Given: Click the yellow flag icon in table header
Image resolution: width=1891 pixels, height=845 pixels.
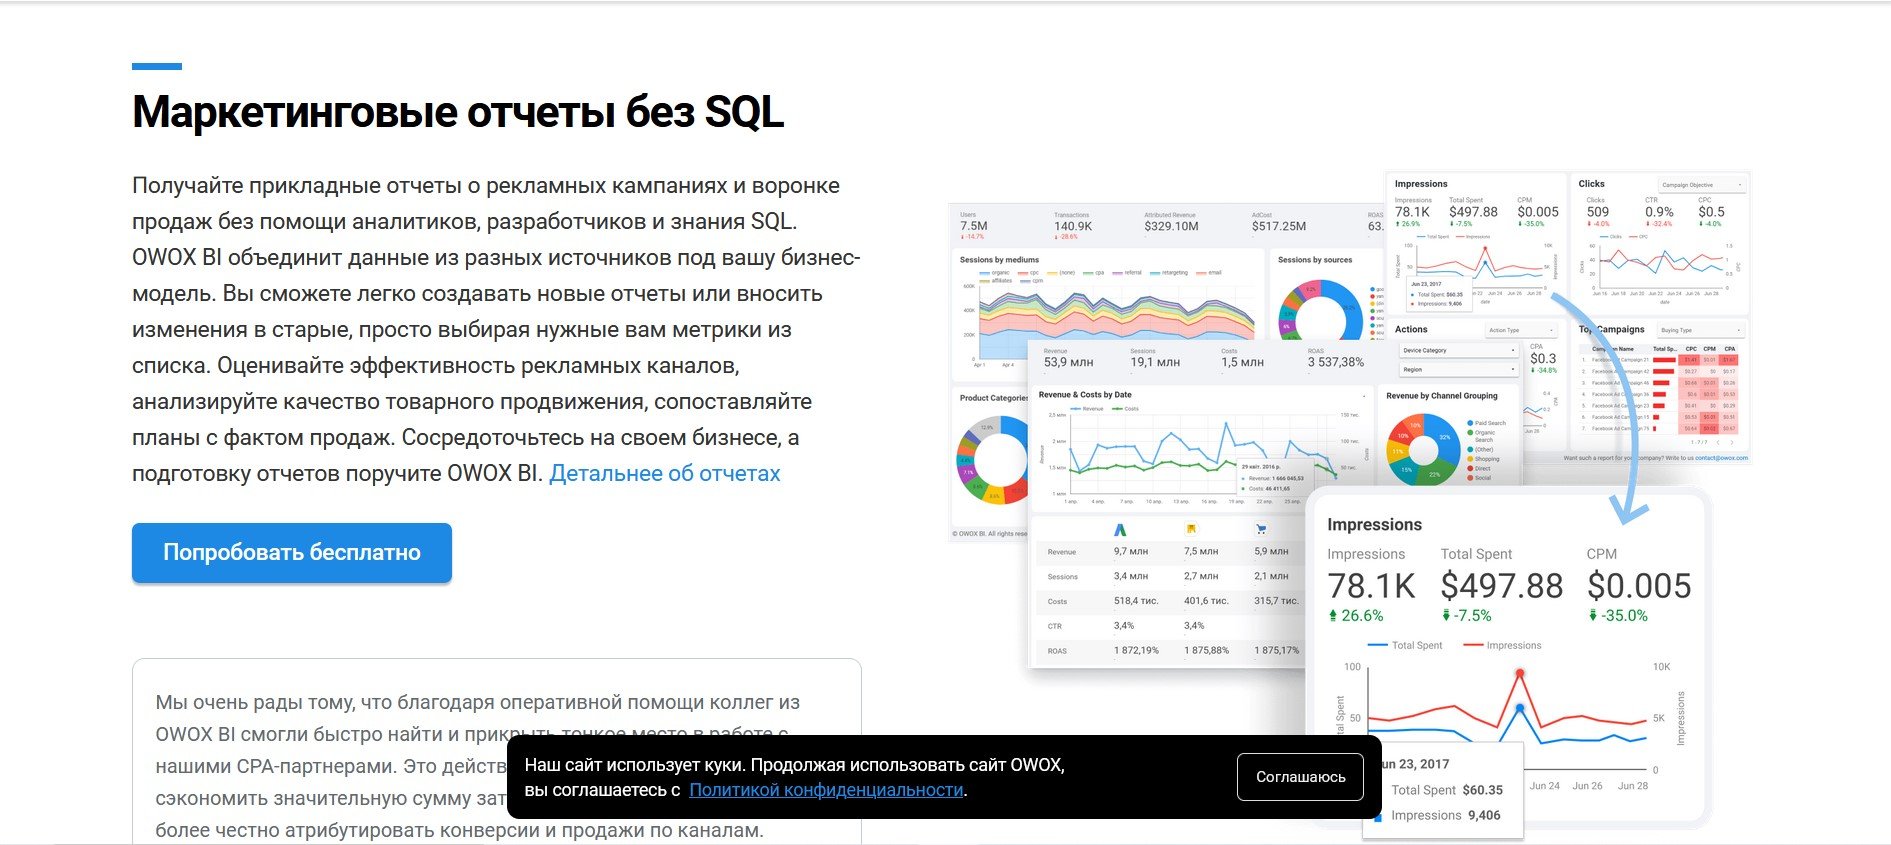Looking at the screenshot, I should [x=1190, y=529].
